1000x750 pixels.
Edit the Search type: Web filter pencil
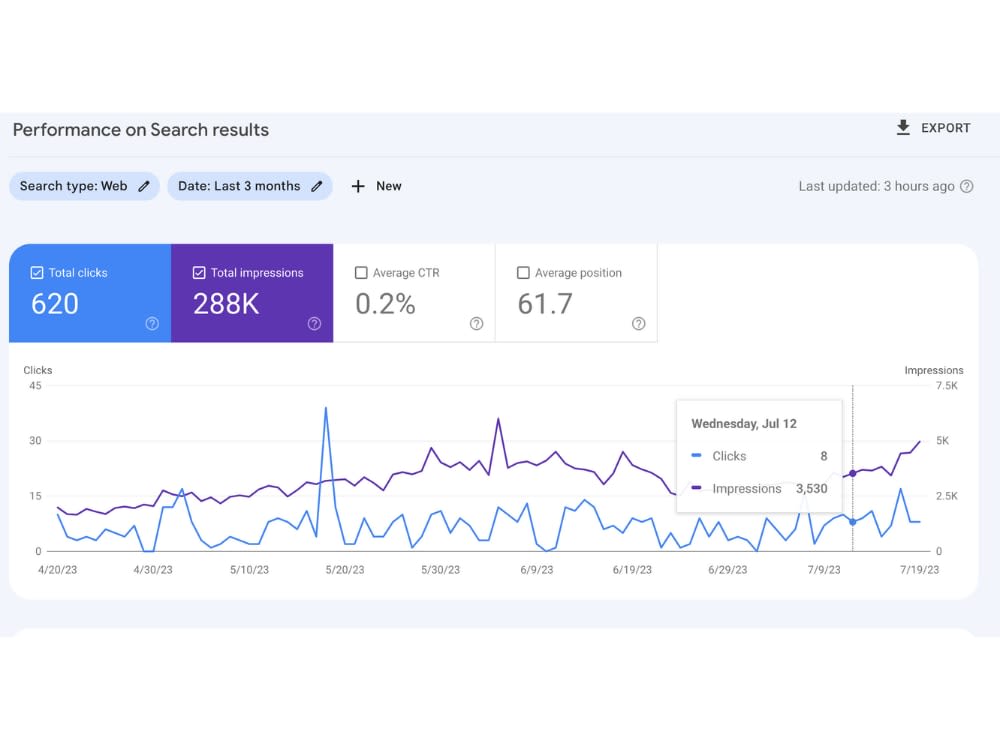click(x=144, y=186)
